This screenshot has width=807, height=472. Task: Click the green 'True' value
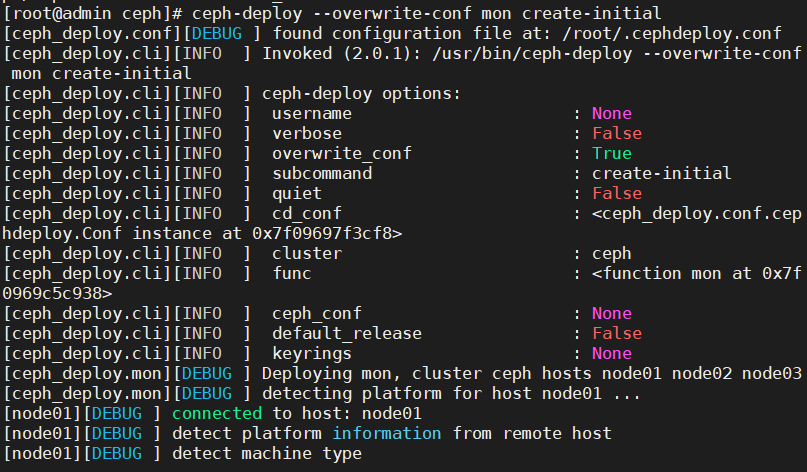[611, 154]
